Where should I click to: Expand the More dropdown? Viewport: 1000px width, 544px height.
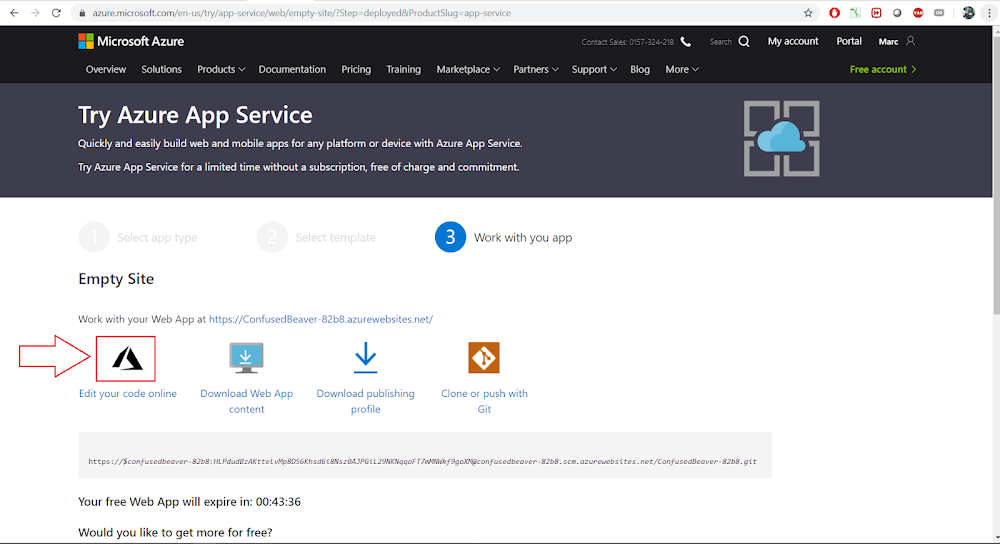(682, 70)
